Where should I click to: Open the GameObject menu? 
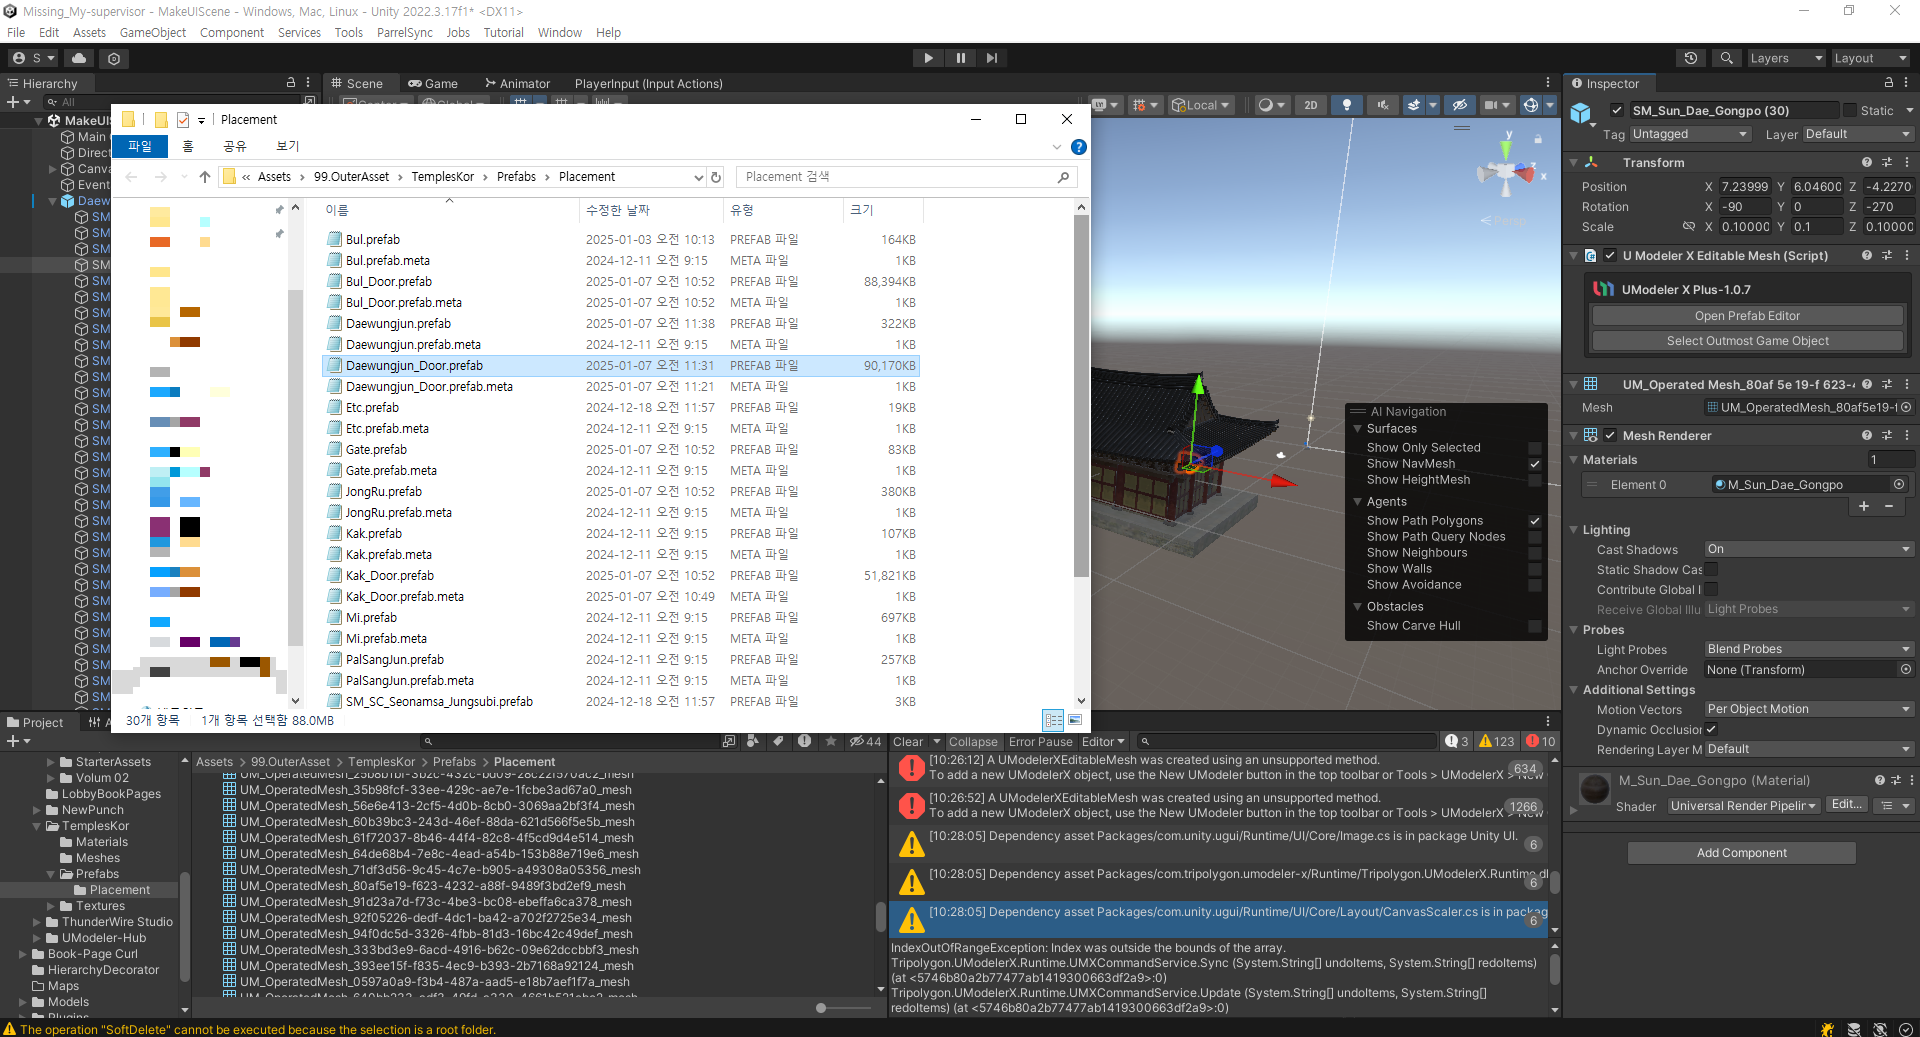153,32
